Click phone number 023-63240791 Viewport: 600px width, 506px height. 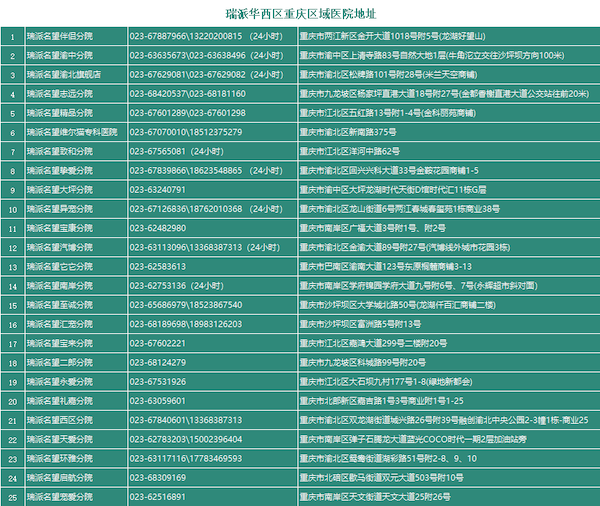pos(158,190)
